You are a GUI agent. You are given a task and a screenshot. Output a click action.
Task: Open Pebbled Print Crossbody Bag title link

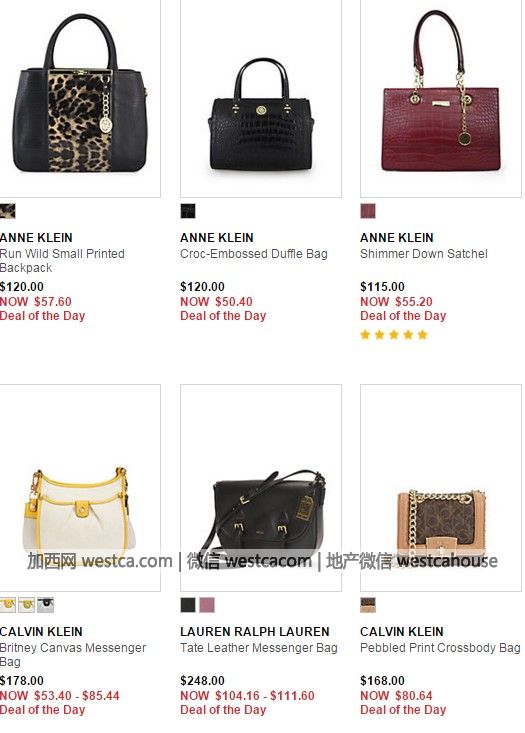click(440, 648)
